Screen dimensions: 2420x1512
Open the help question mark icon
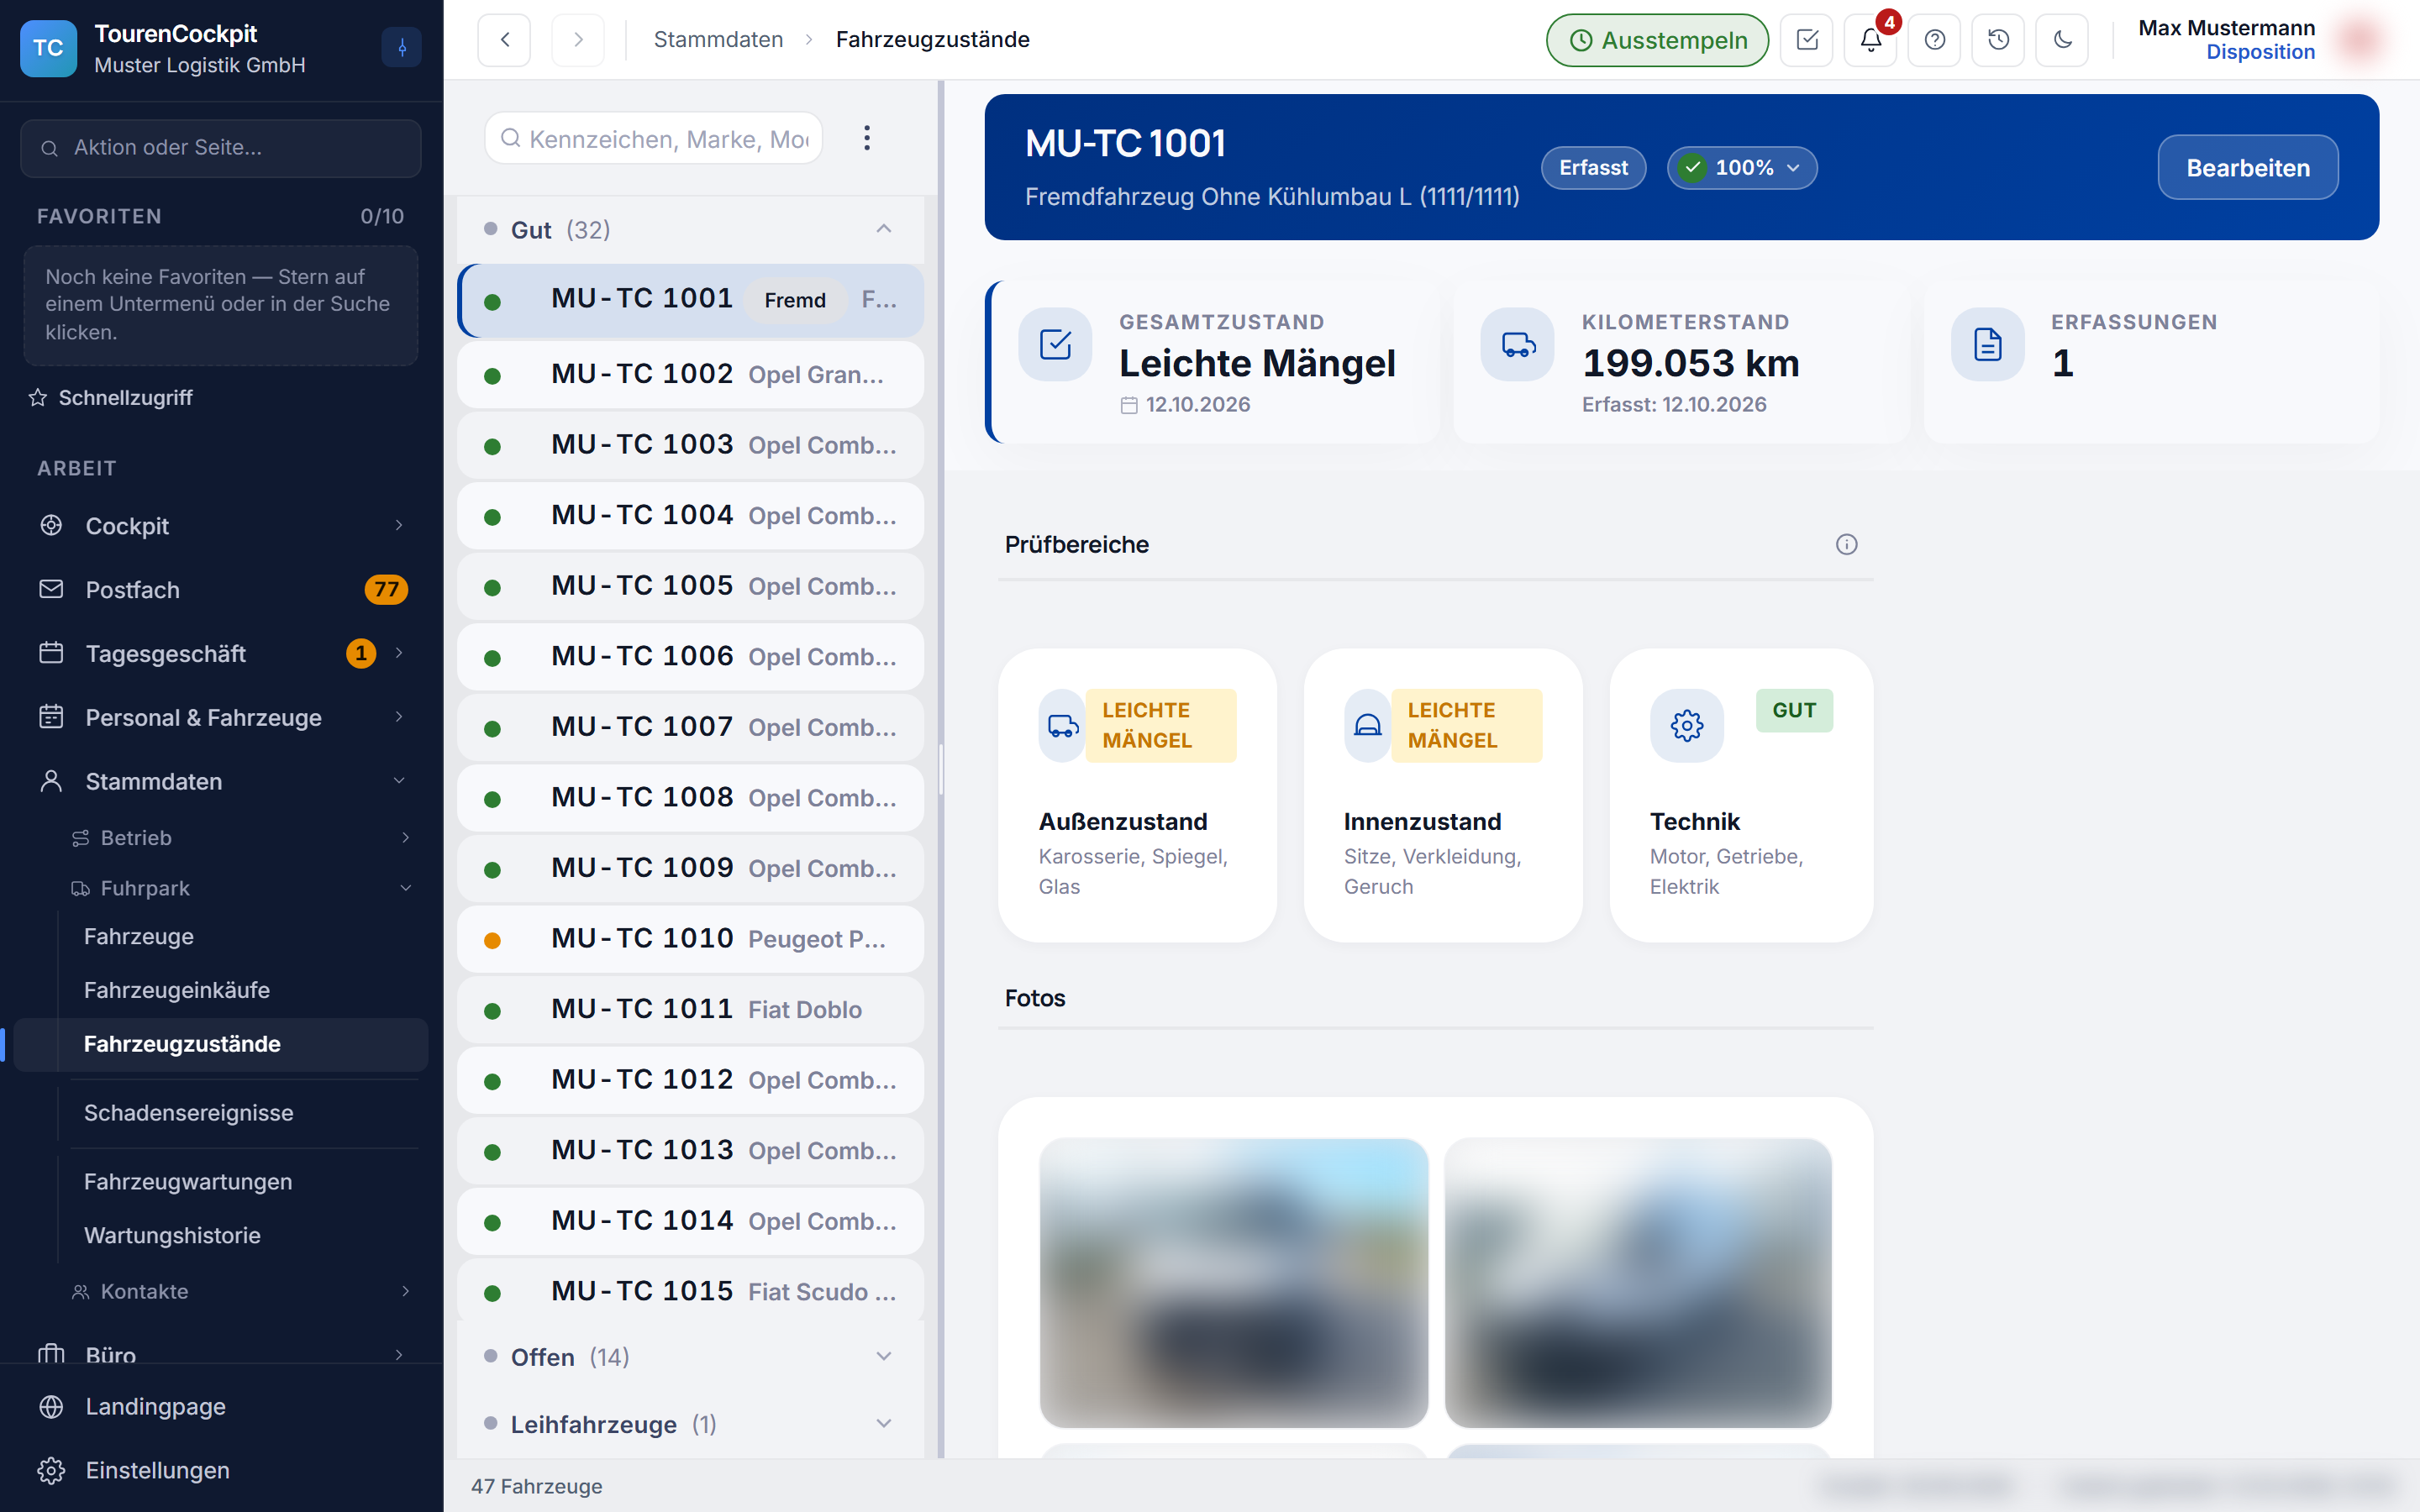pyautogui.click(x=1935, y=40)
